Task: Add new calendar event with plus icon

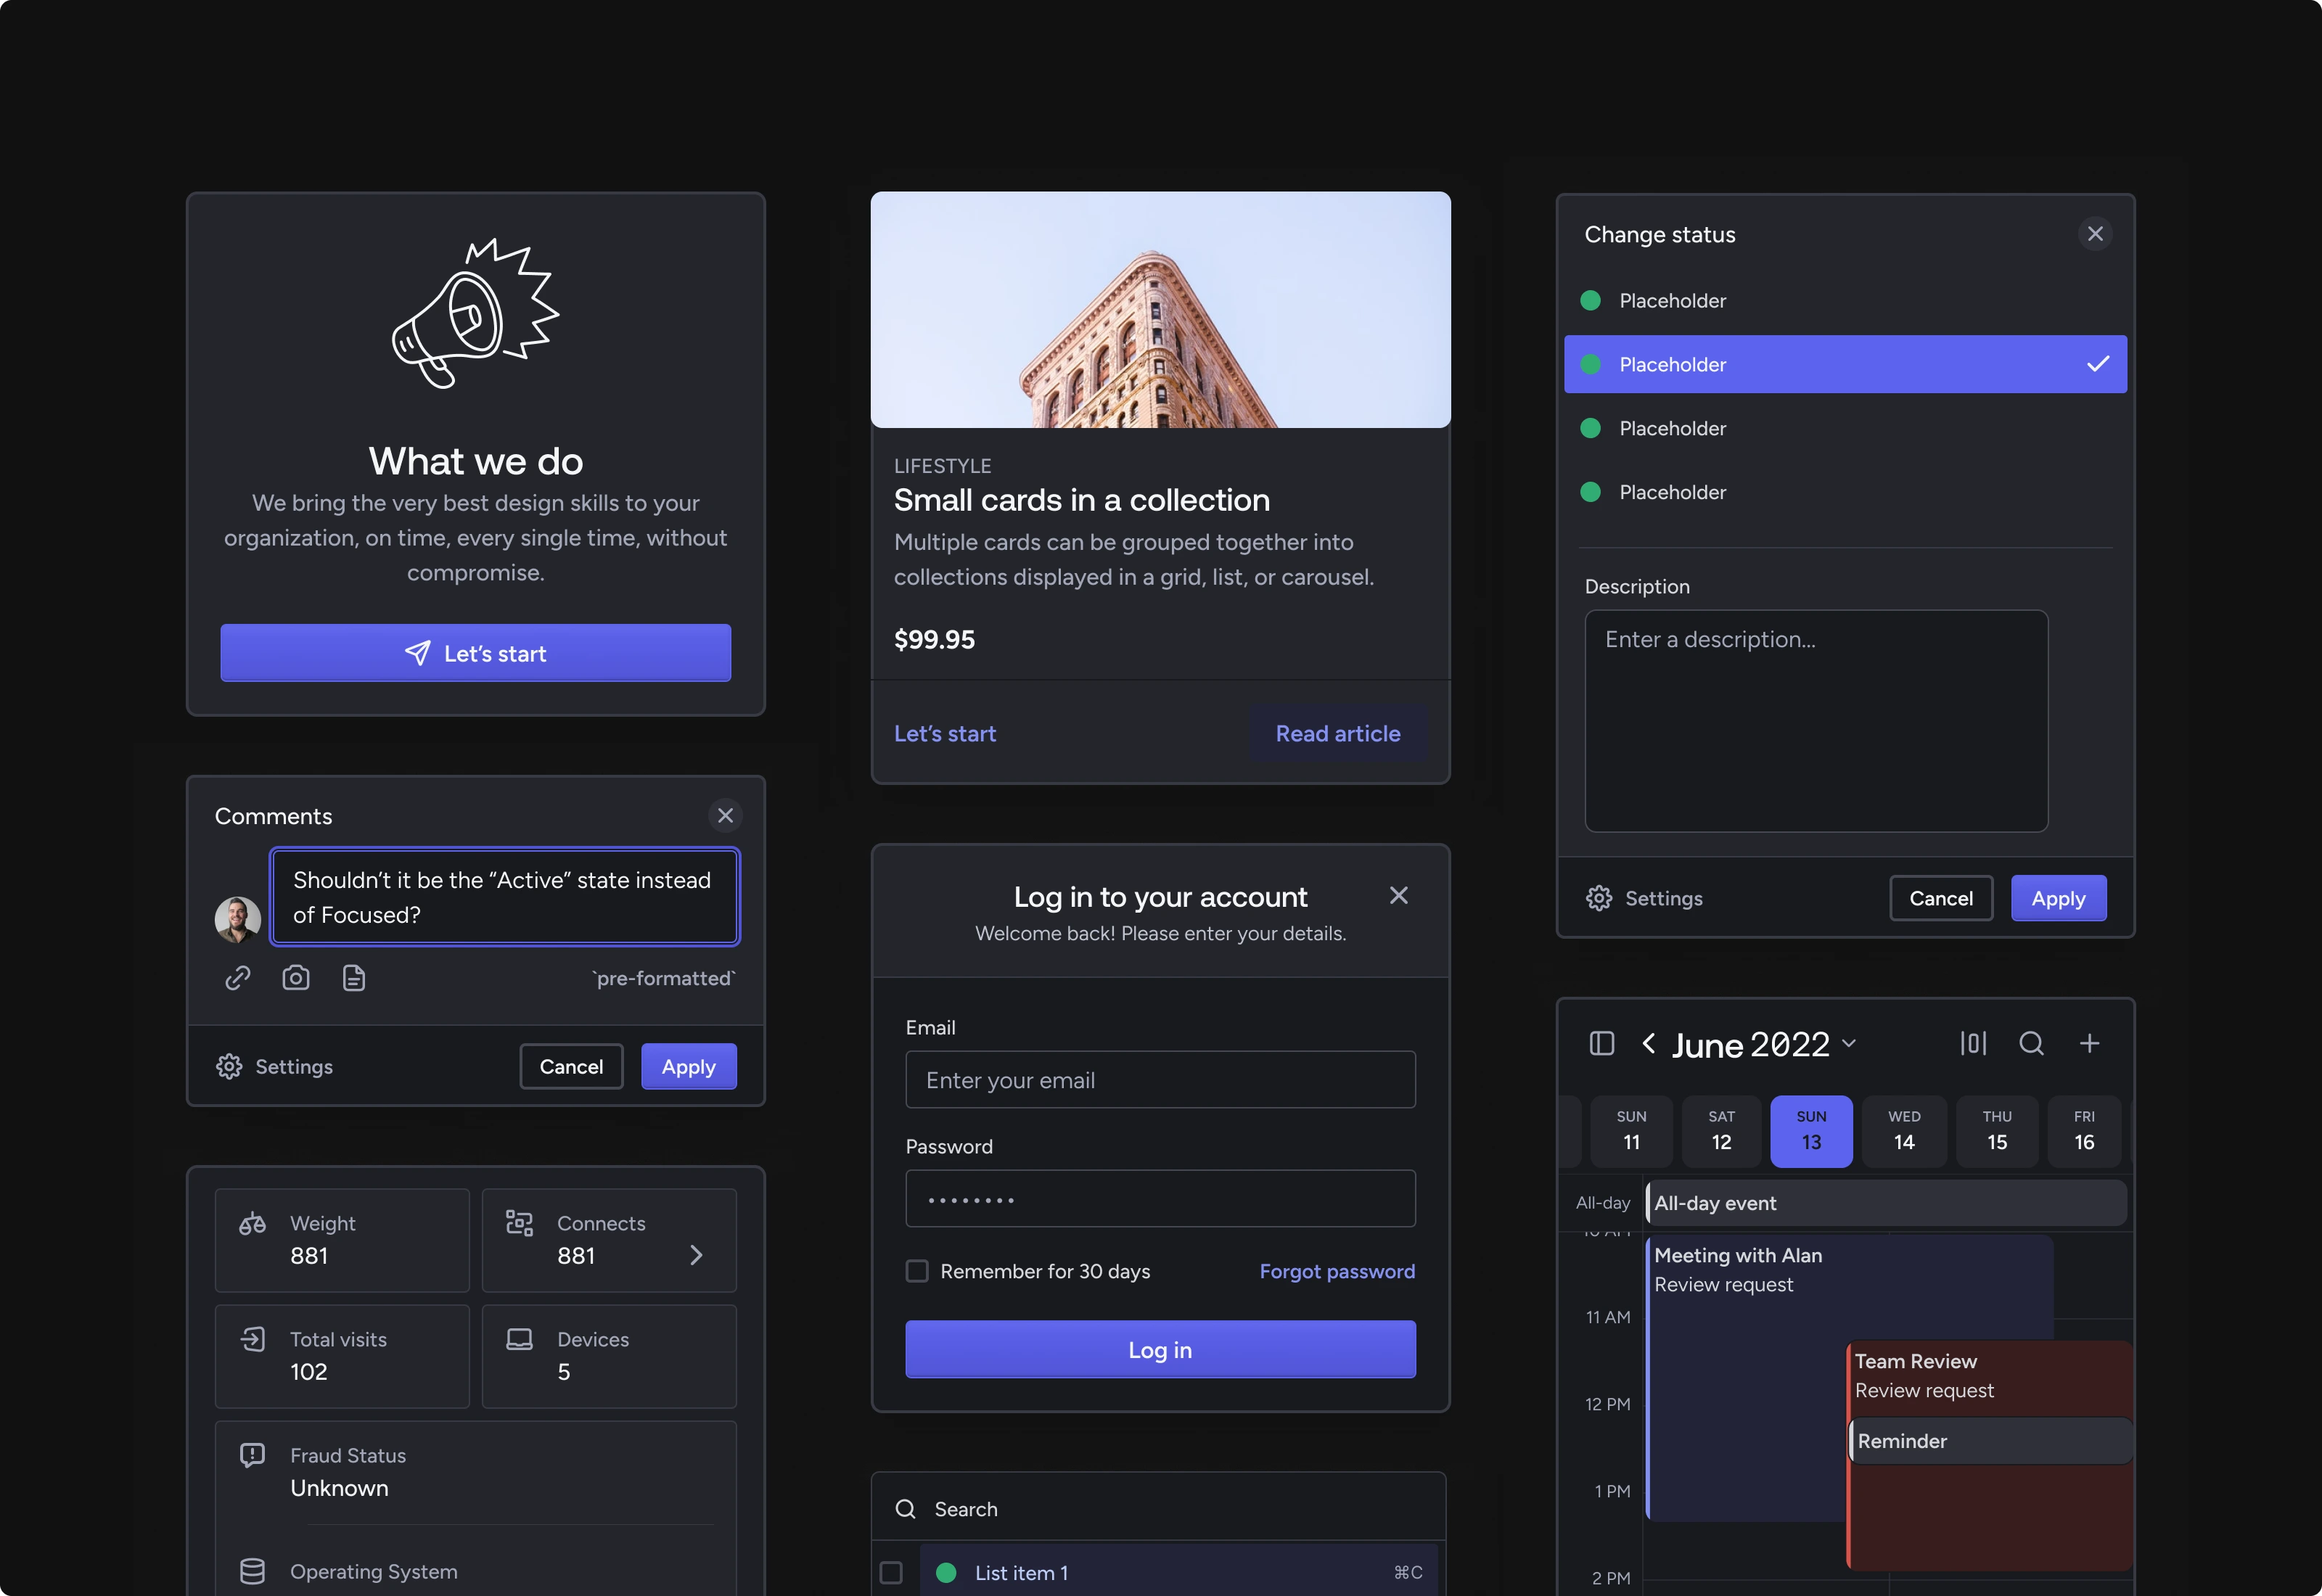Action: pos(2089,1043)
